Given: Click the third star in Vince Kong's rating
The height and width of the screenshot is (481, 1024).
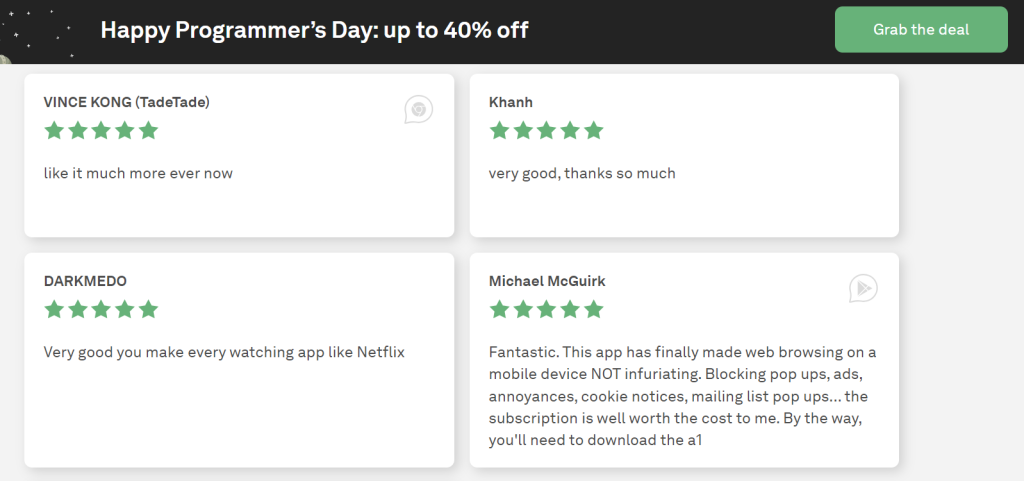Looking at the screenshot, I should pos(101,131).
